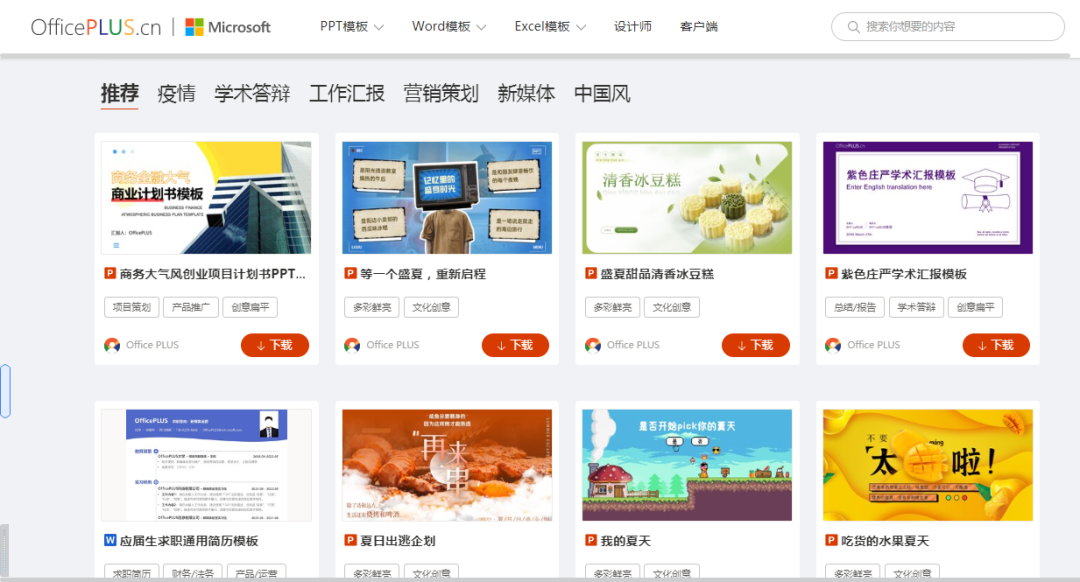
Task: Click PowerPoint icon beside 紫色庄严学术汇报模板
Action: [x=831, y=273]
